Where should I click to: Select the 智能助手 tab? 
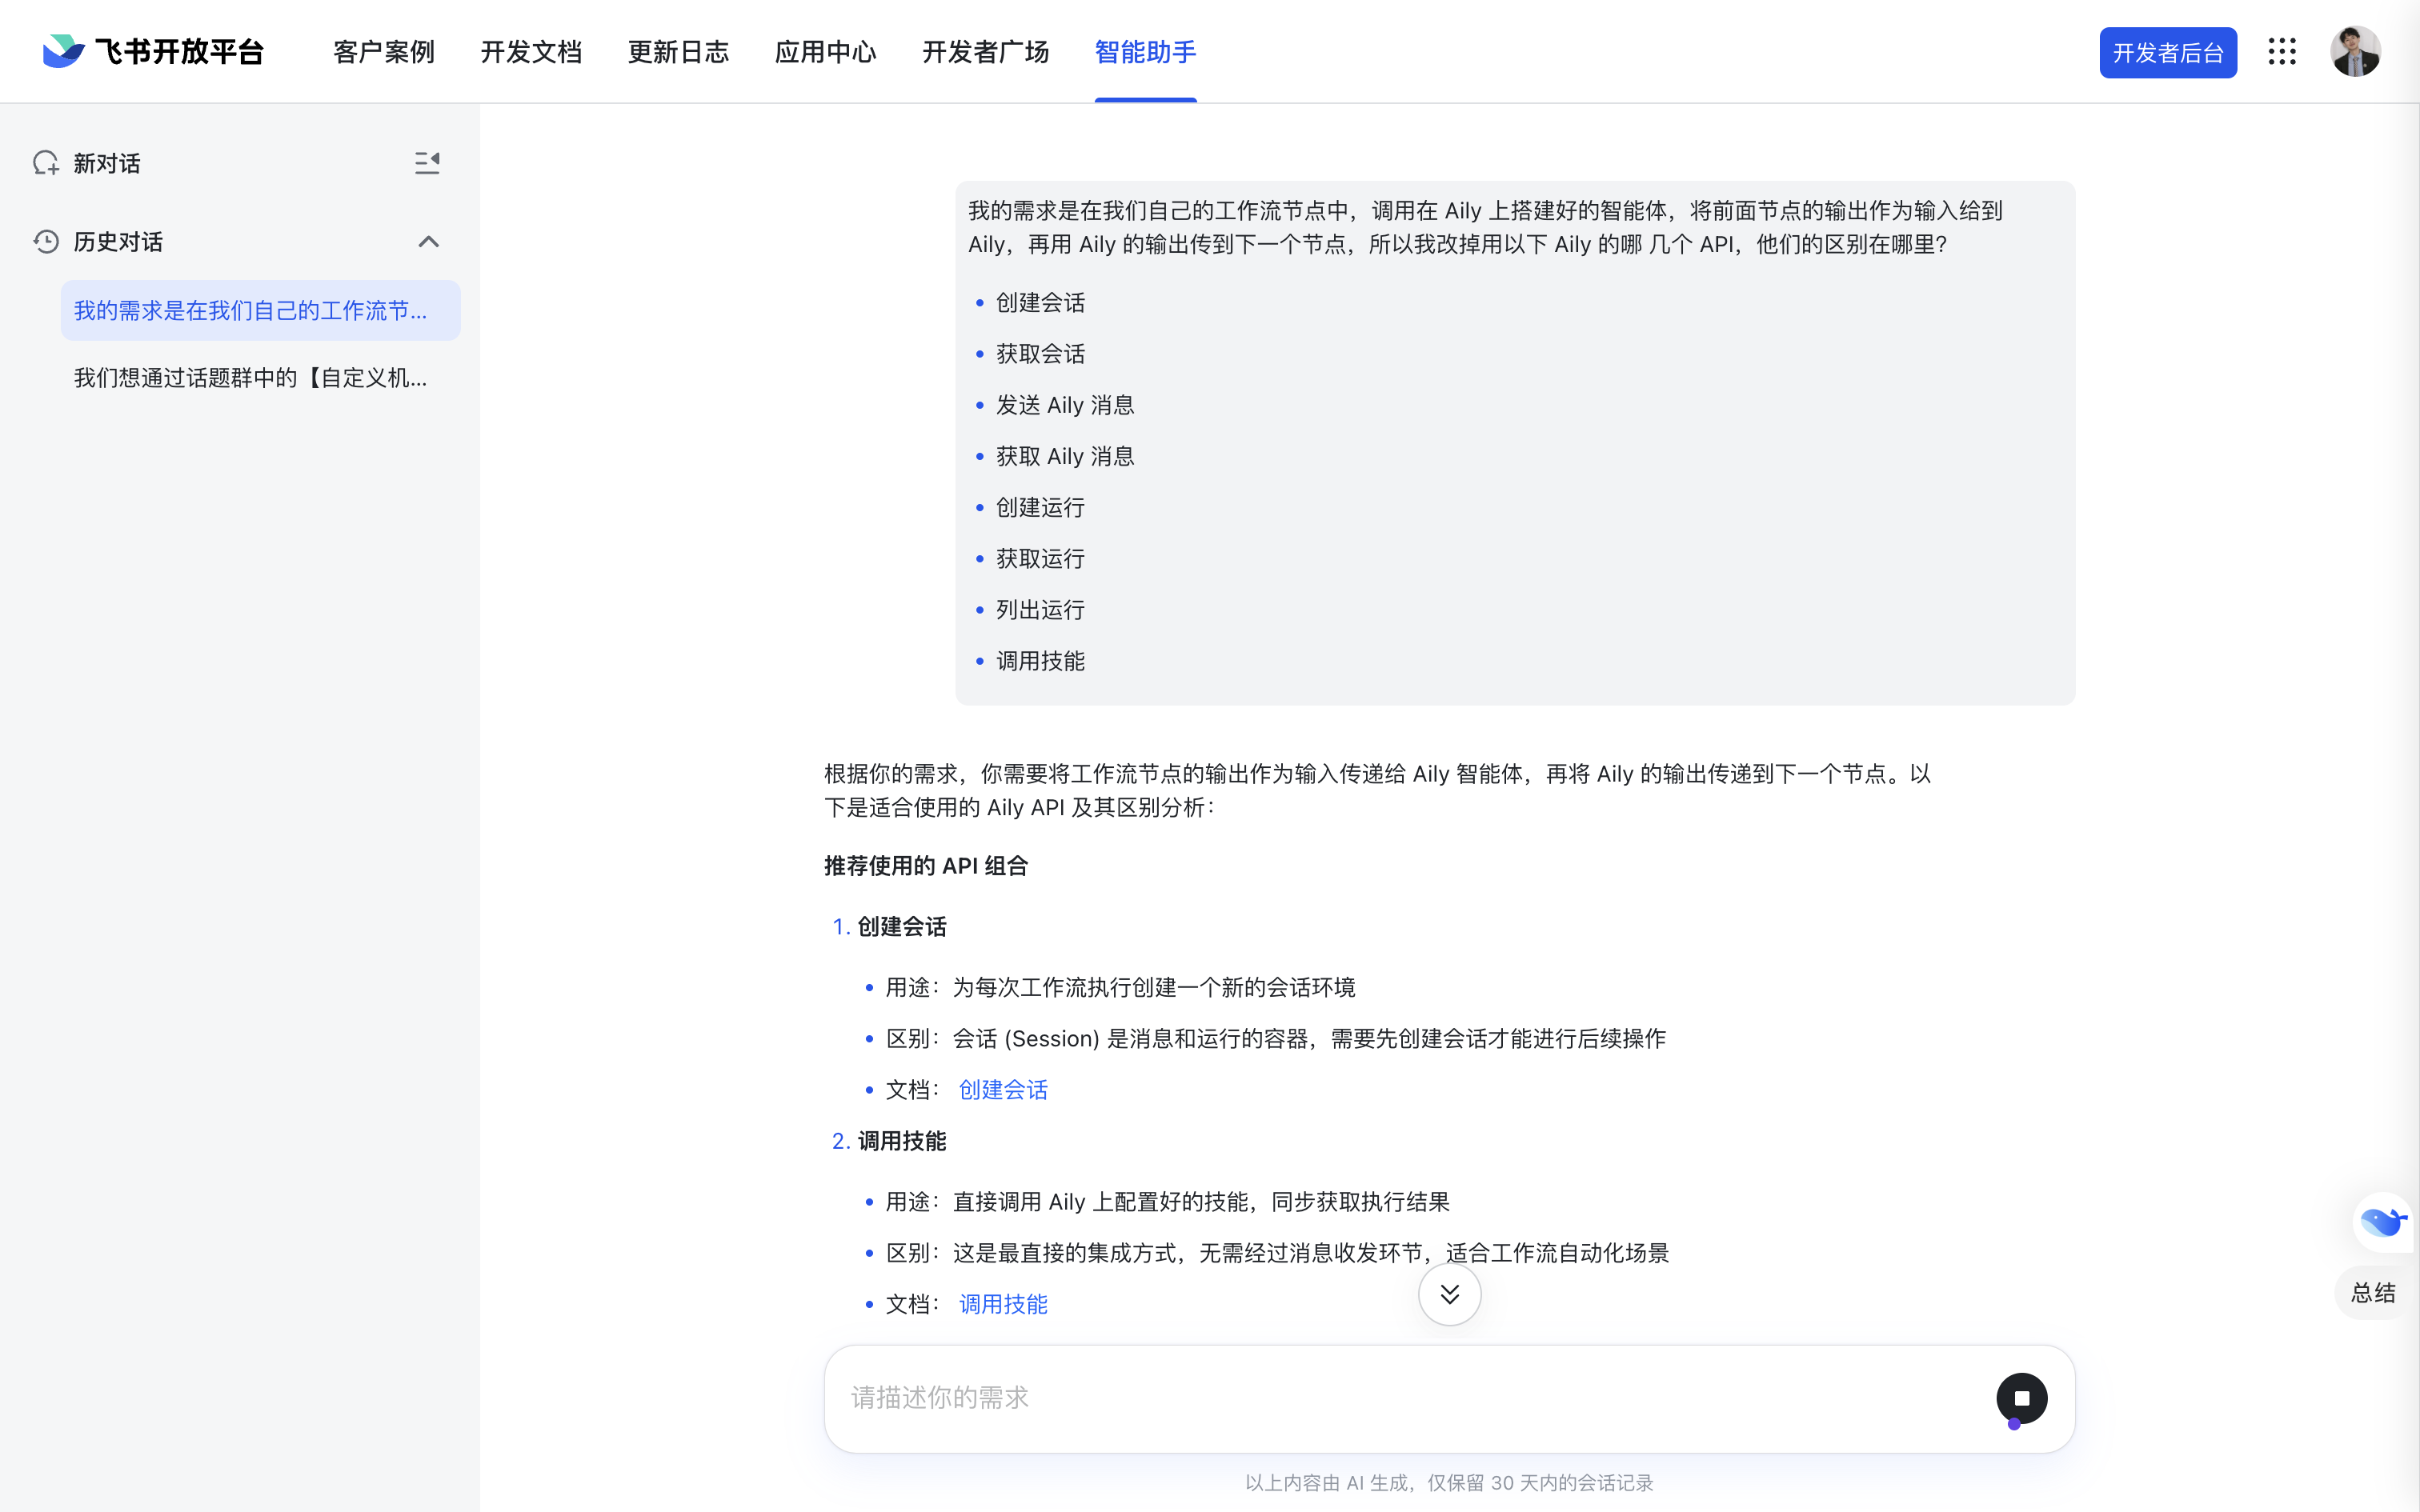1145,52
